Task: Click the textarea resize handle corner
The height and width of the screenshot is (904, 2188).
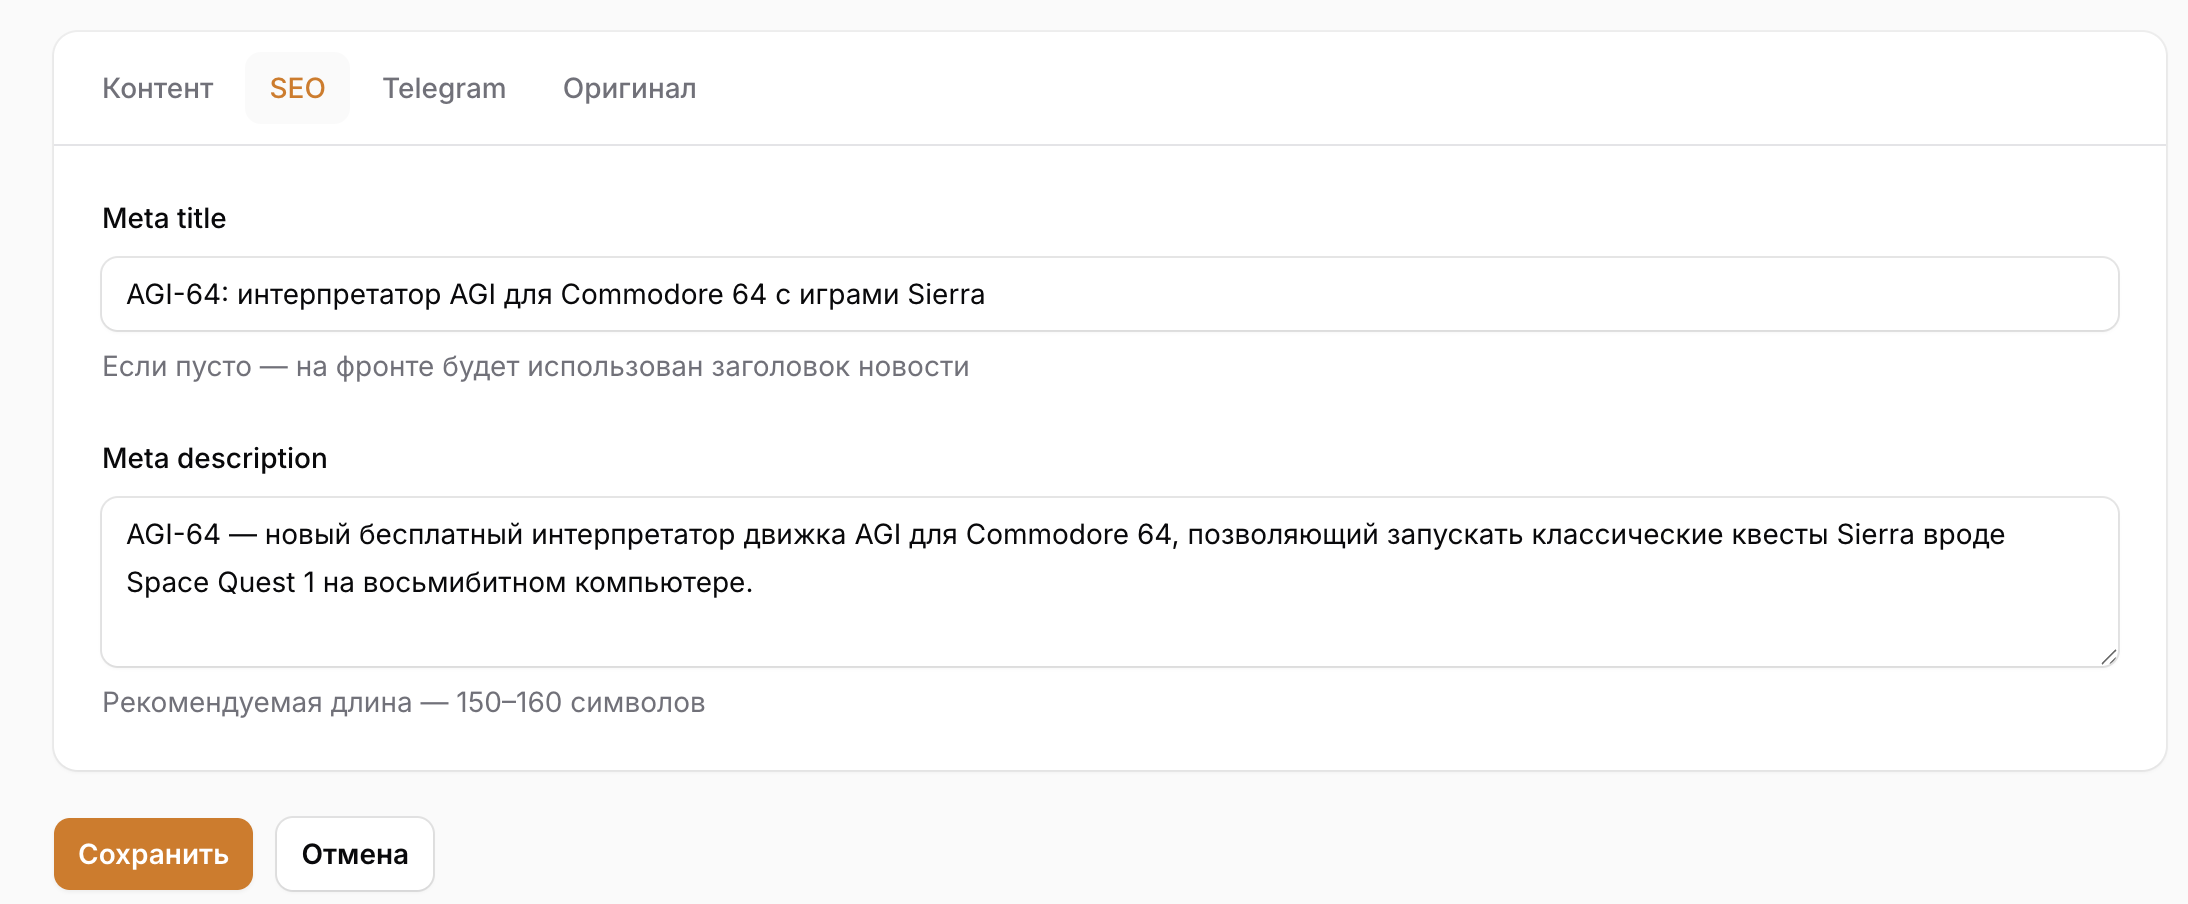Action: (2108, 657)
